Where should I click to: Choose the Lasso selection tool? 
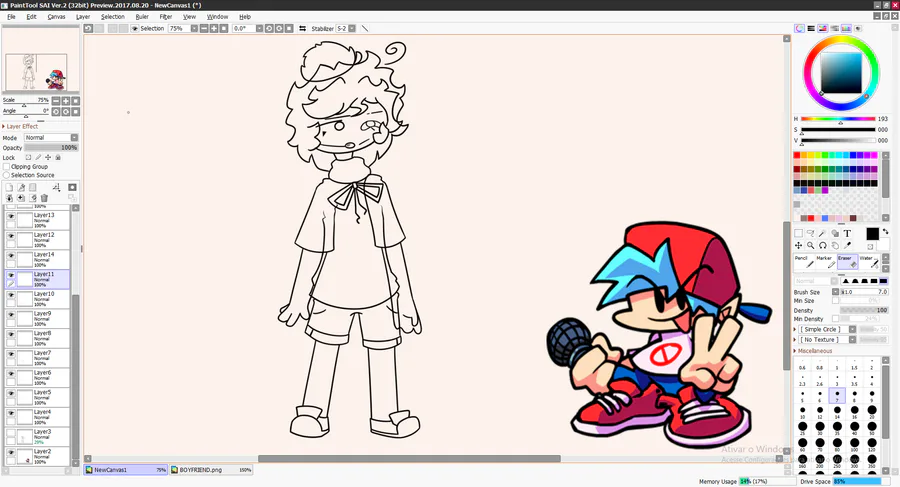pyautogui.click(x=810, y=233)
